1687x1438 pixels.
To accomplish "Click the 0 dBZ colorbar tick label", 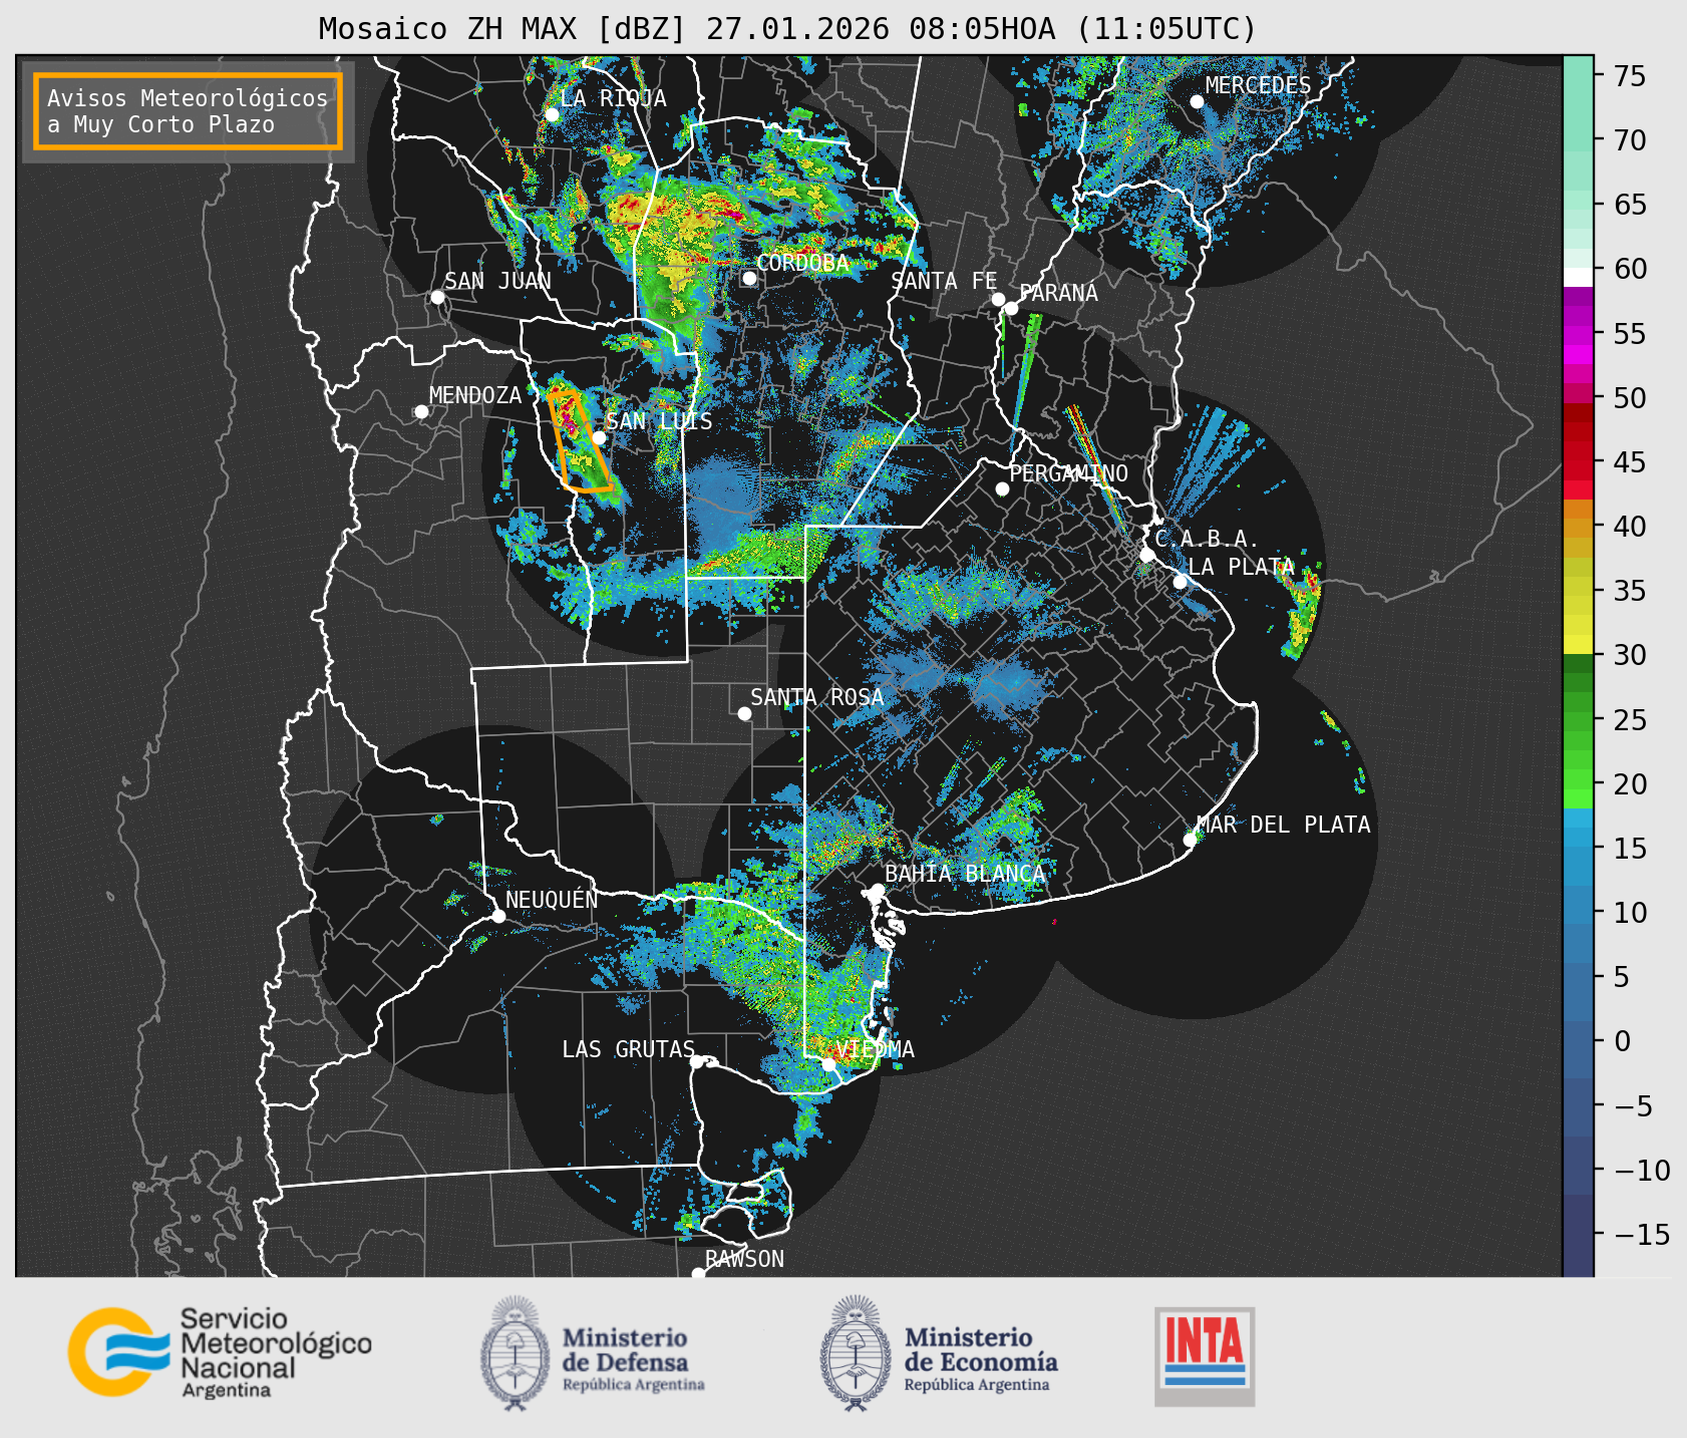I will tap(1622, 1041).
